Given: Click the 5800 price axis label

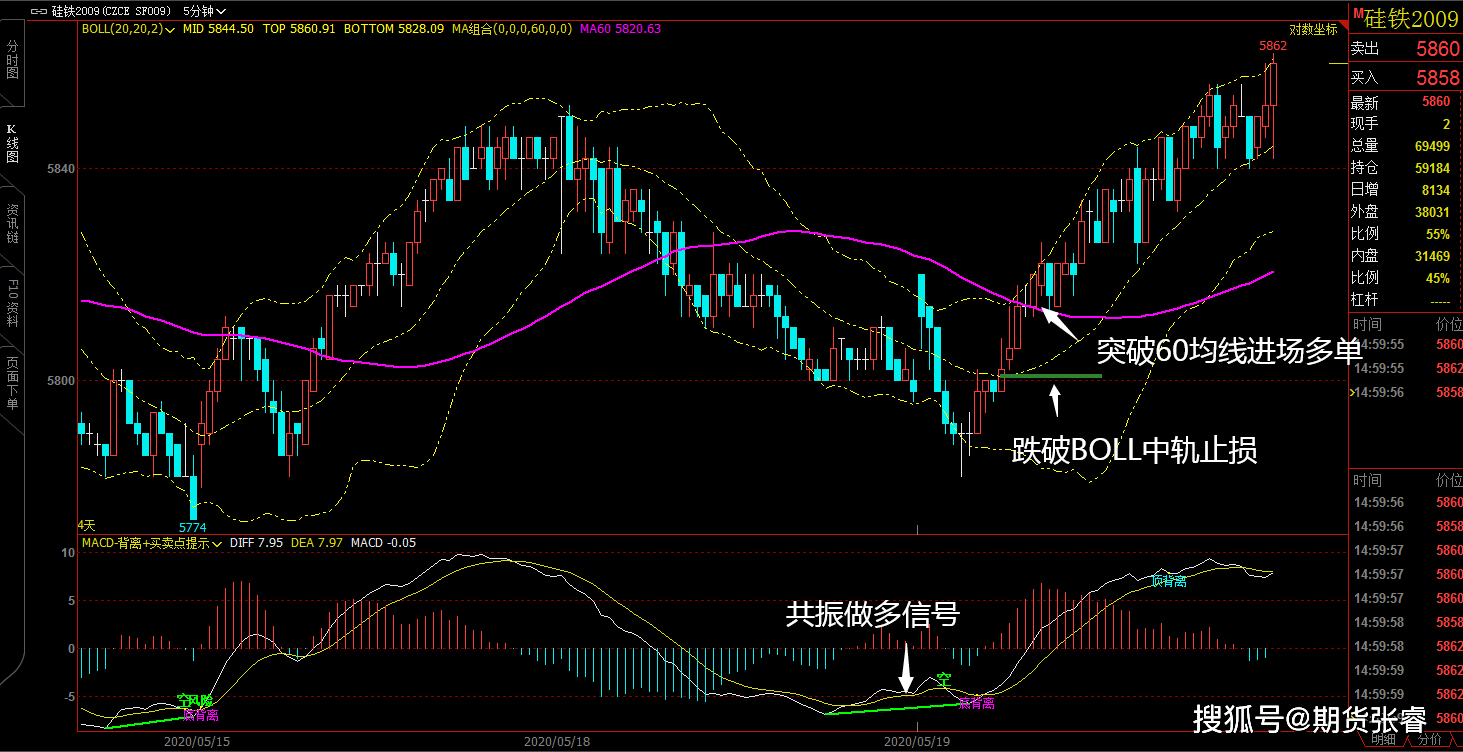Looking at the screenshot, I should (x=62, y=380).
